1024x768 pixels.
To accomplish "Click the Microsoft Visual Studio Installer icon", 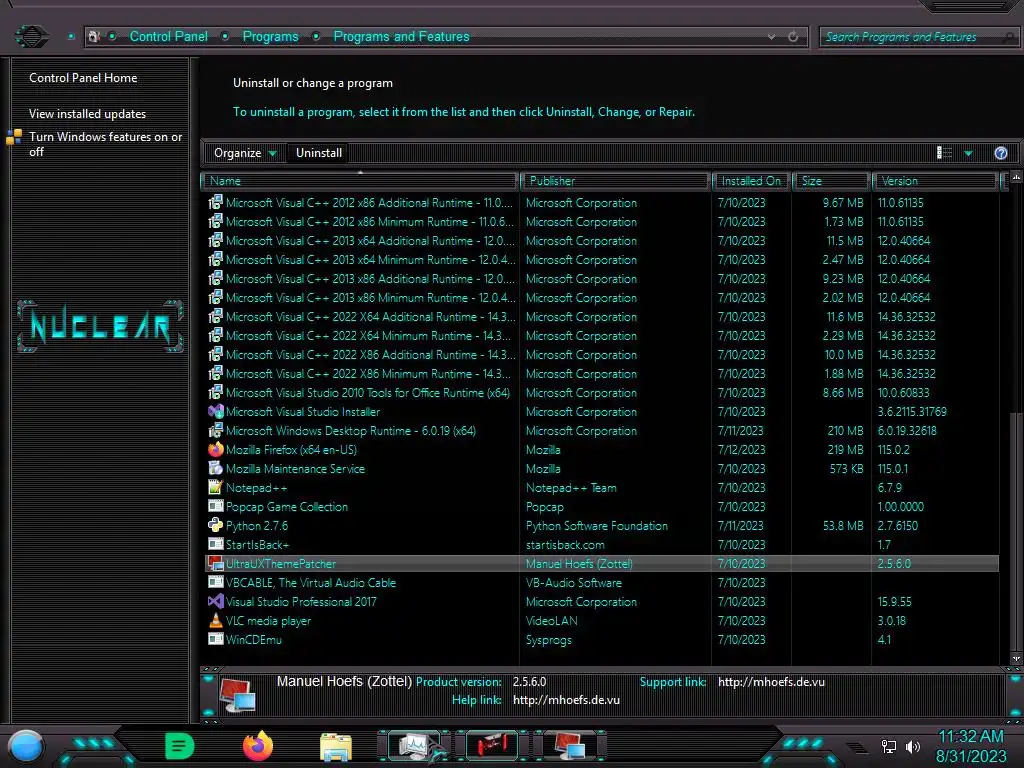I will click(x=216, y=411).
